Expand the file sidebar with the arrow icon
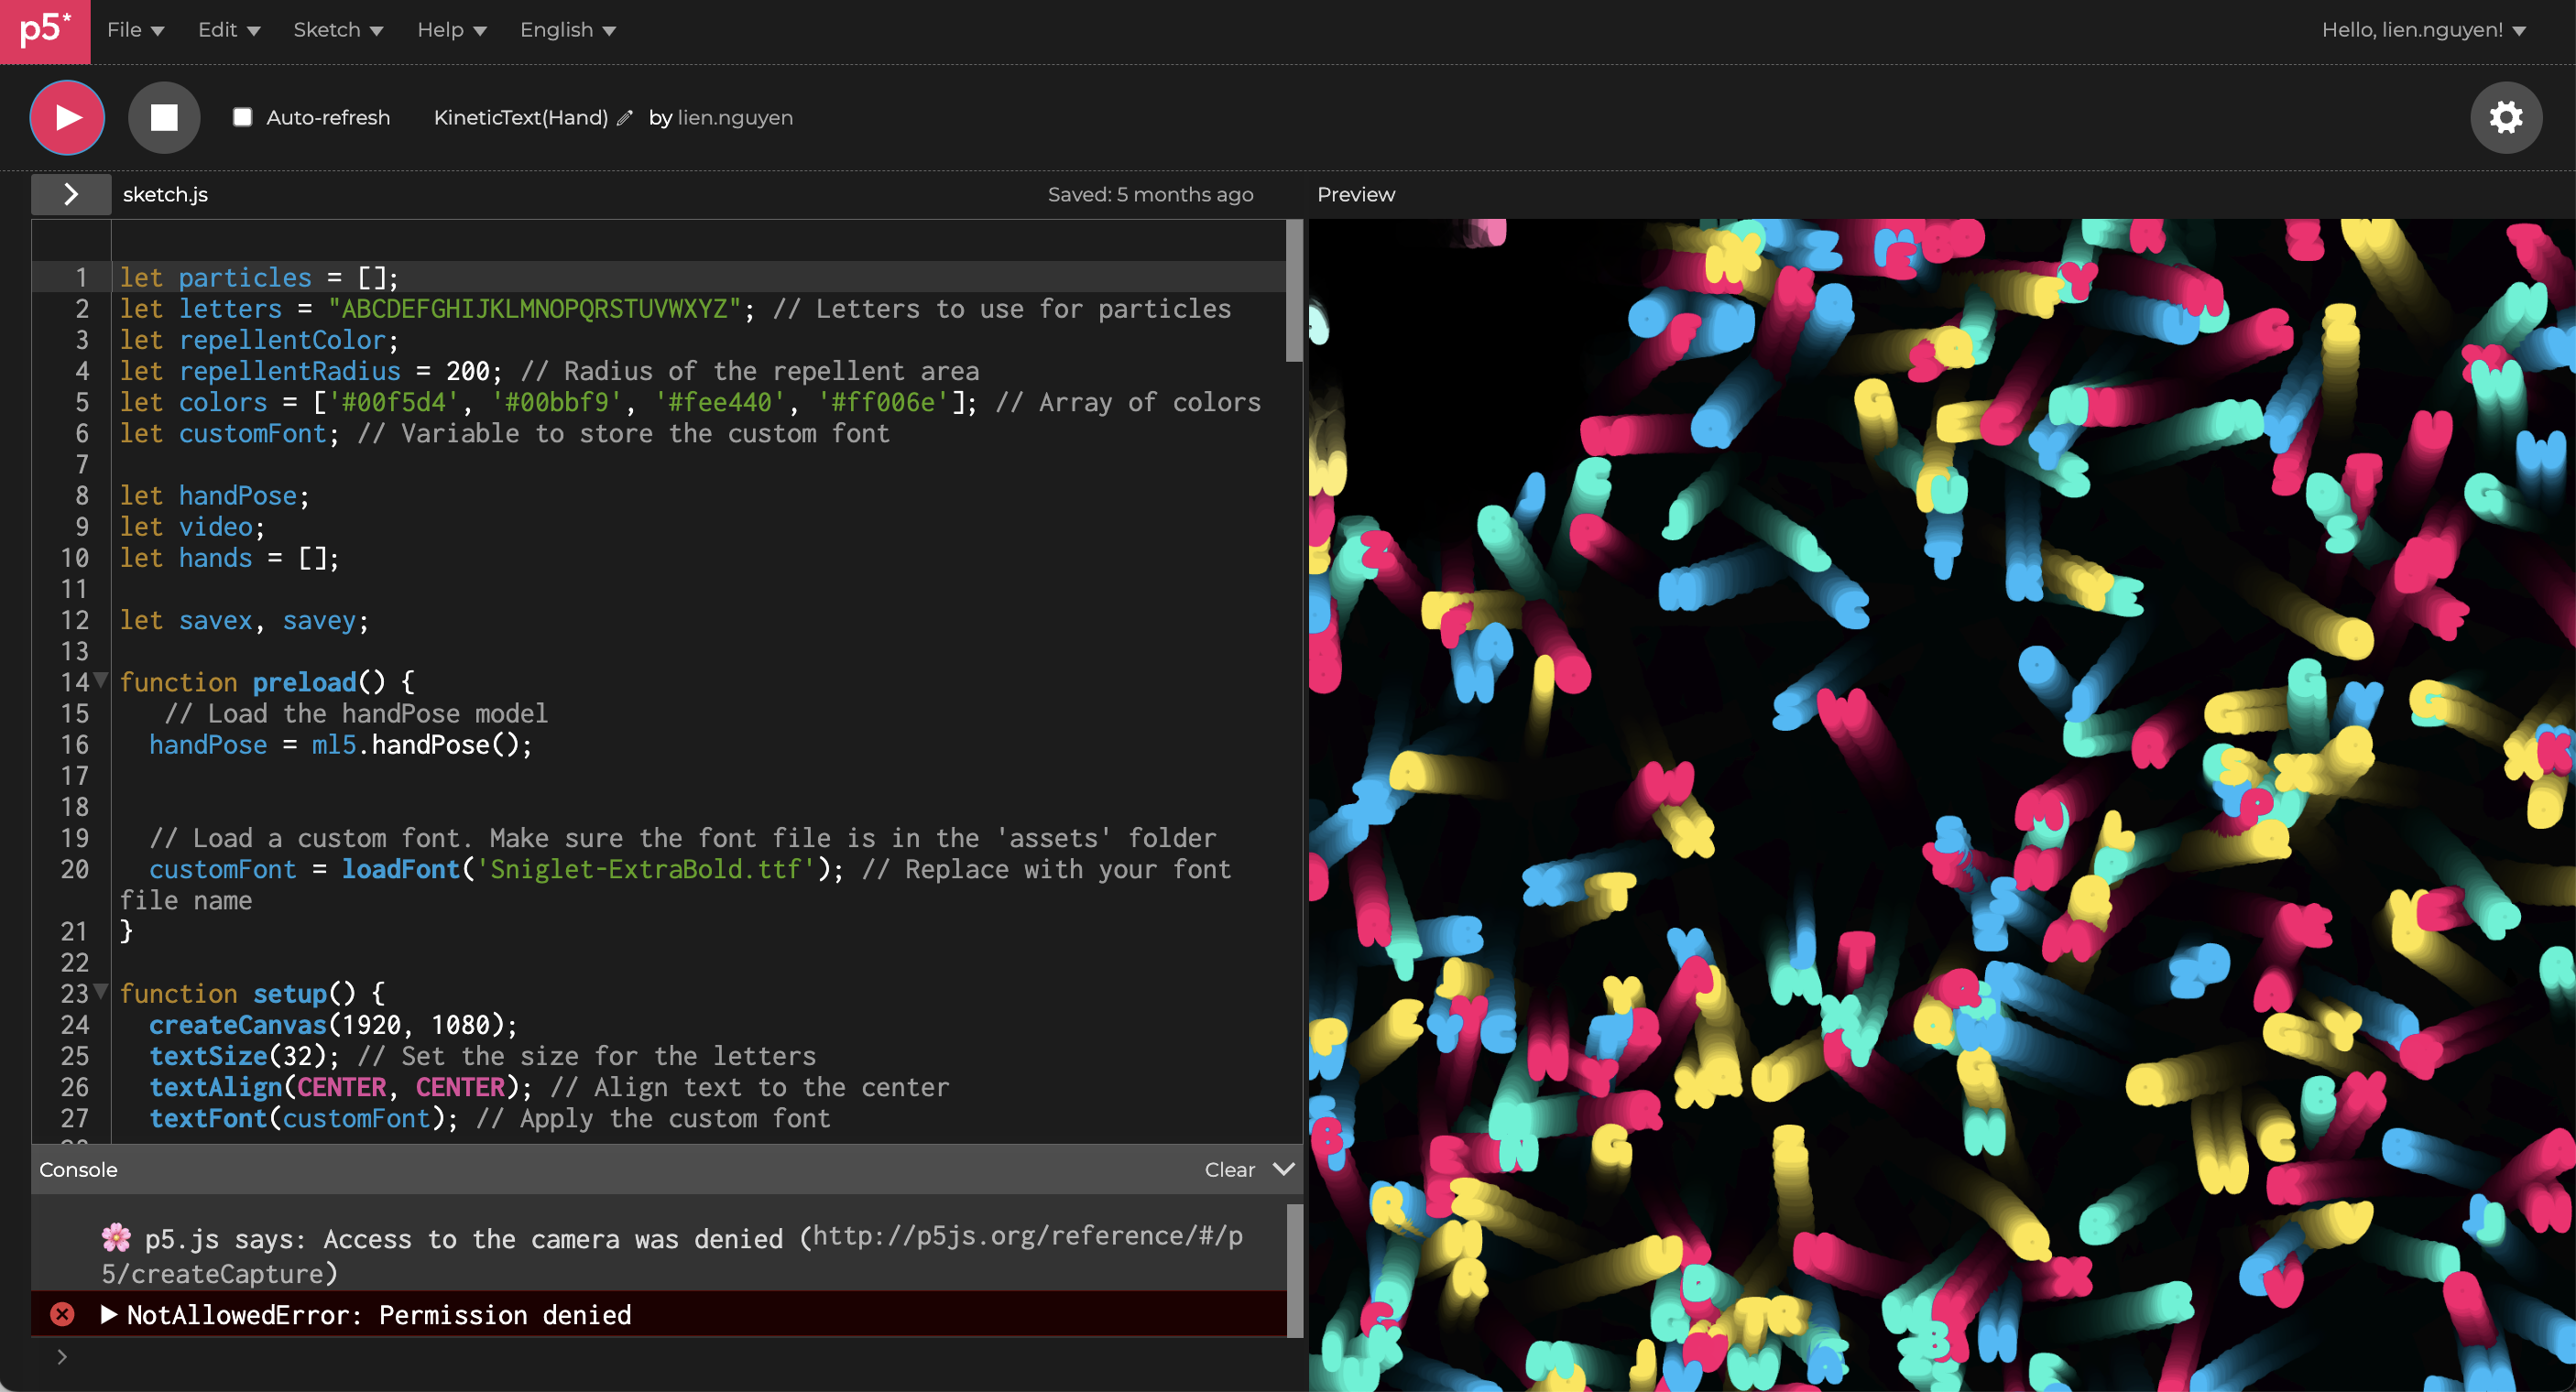The image size is (2576, 1392). tap(71, 194)
